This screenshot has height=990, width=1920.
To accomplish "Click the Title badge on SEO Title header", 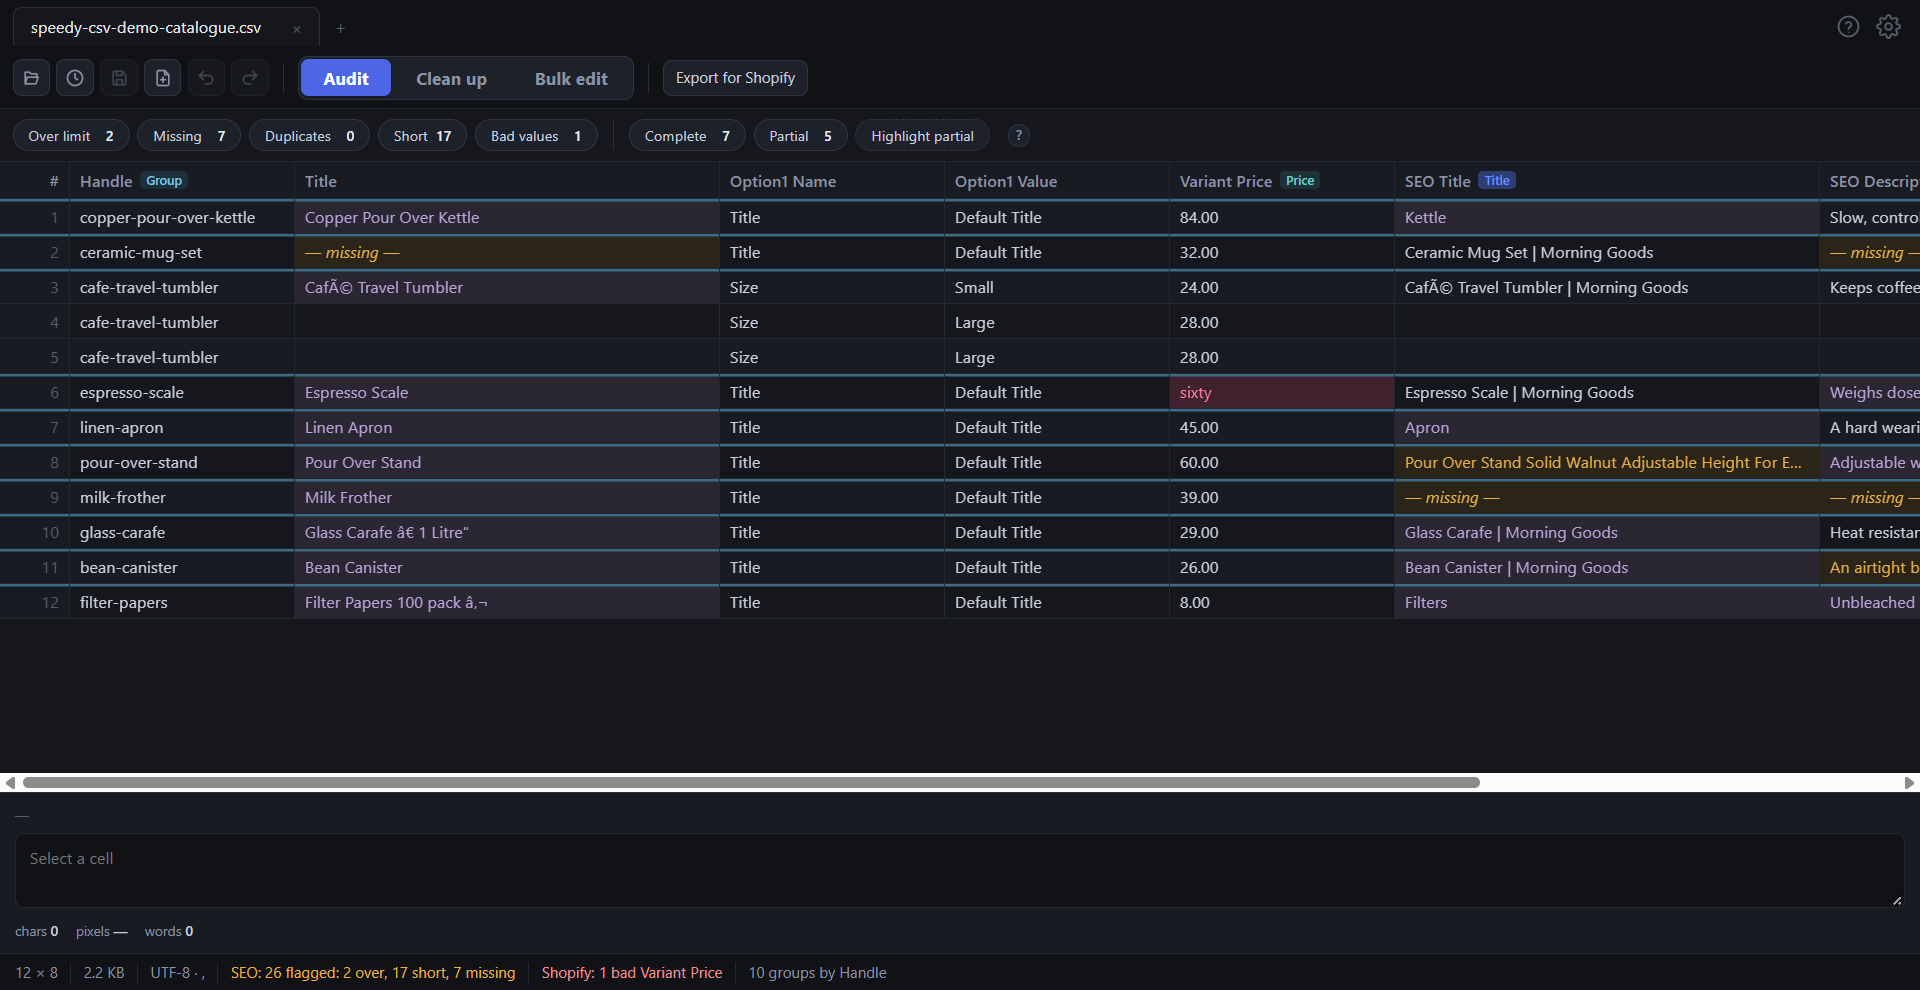I will (x=1497, y=181).
